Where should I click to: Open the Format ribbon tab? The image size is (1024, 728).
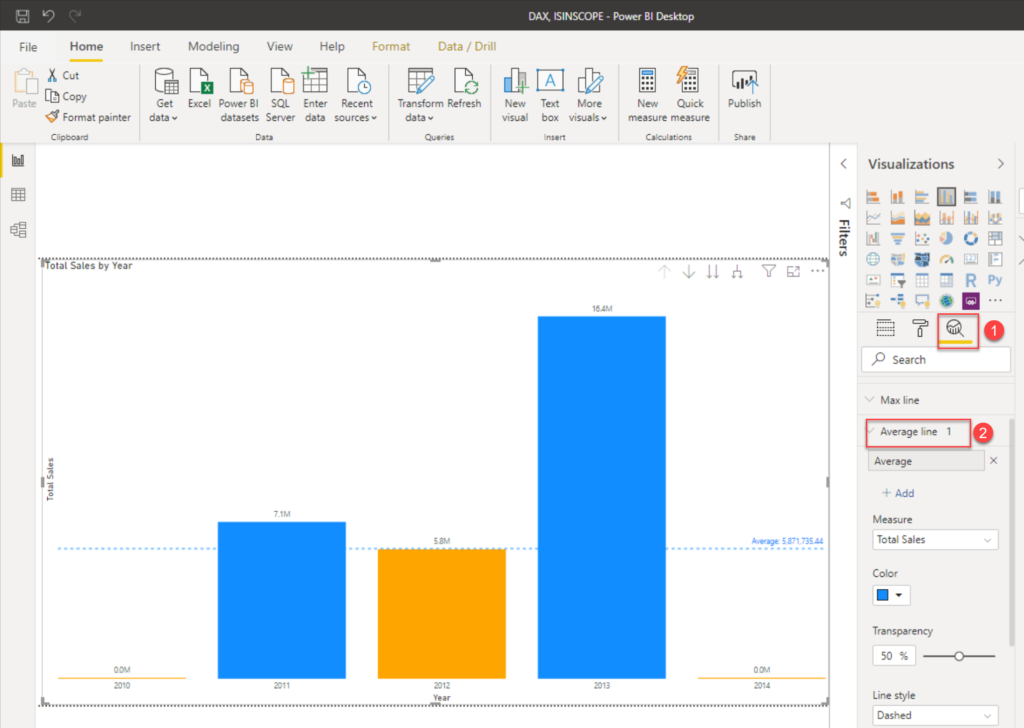(x=391, y=46)
